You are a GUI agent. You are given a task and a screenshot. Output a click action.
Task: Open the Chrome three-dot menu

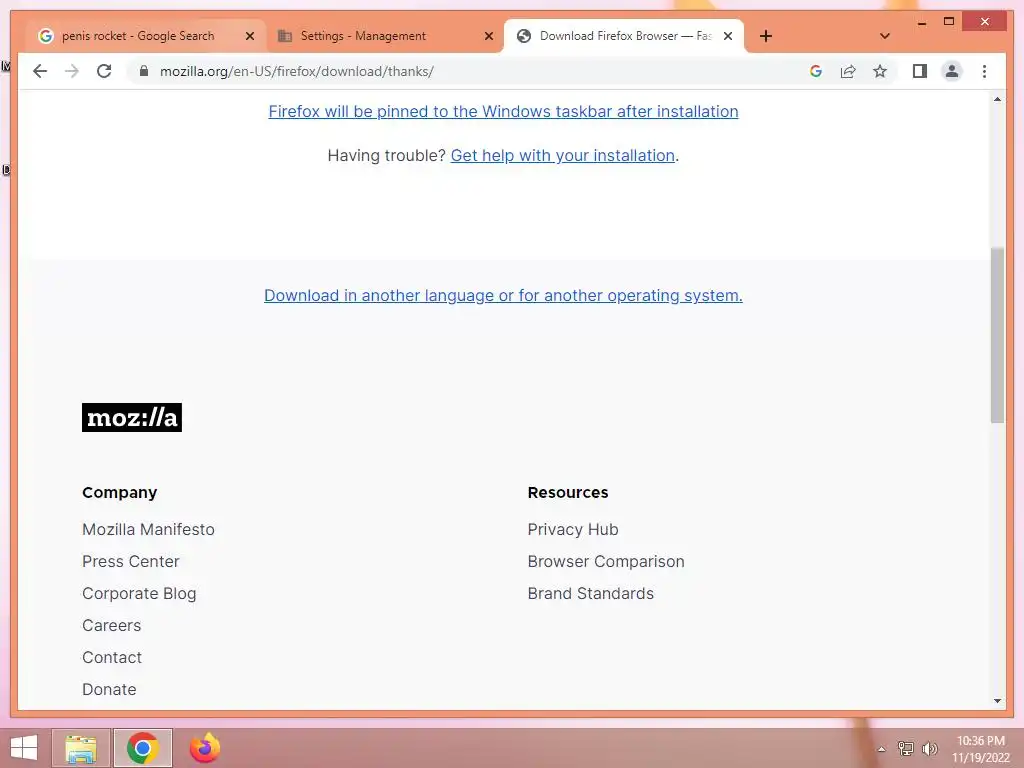[x=984, y=71]
